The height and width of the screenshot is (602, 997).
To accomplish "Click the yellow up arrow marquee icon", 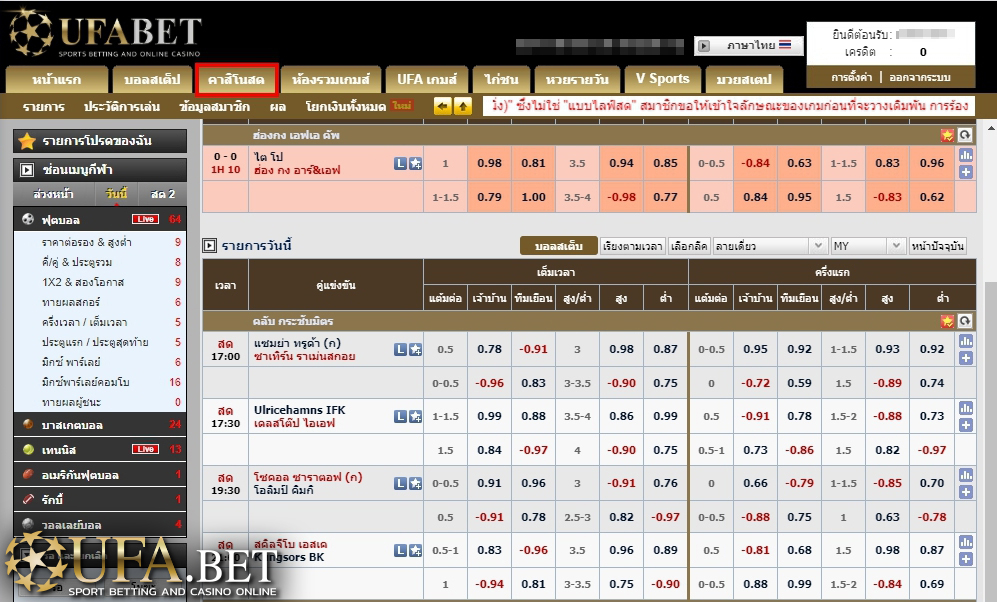I will tap(463, 106).
